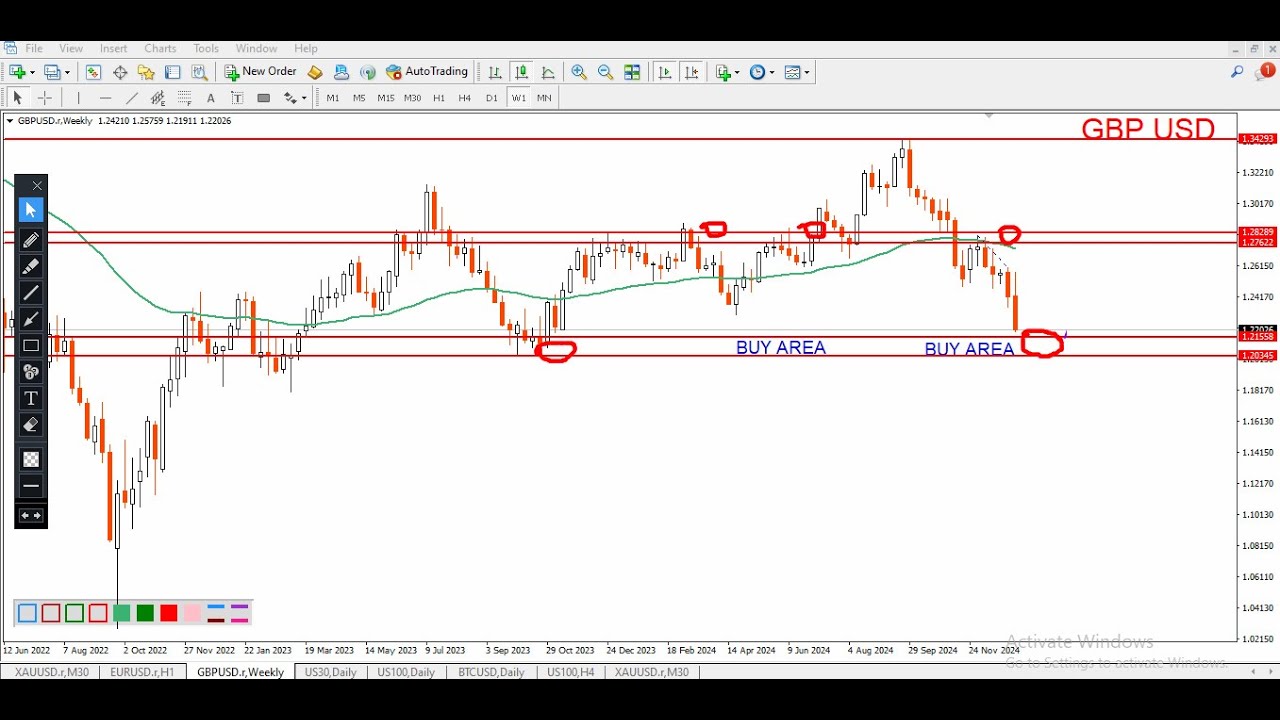The height and width of the screenshot is (720, 1280).
Task: Select the pencil tool in annotation toolbar
Action: coord(31,240)
